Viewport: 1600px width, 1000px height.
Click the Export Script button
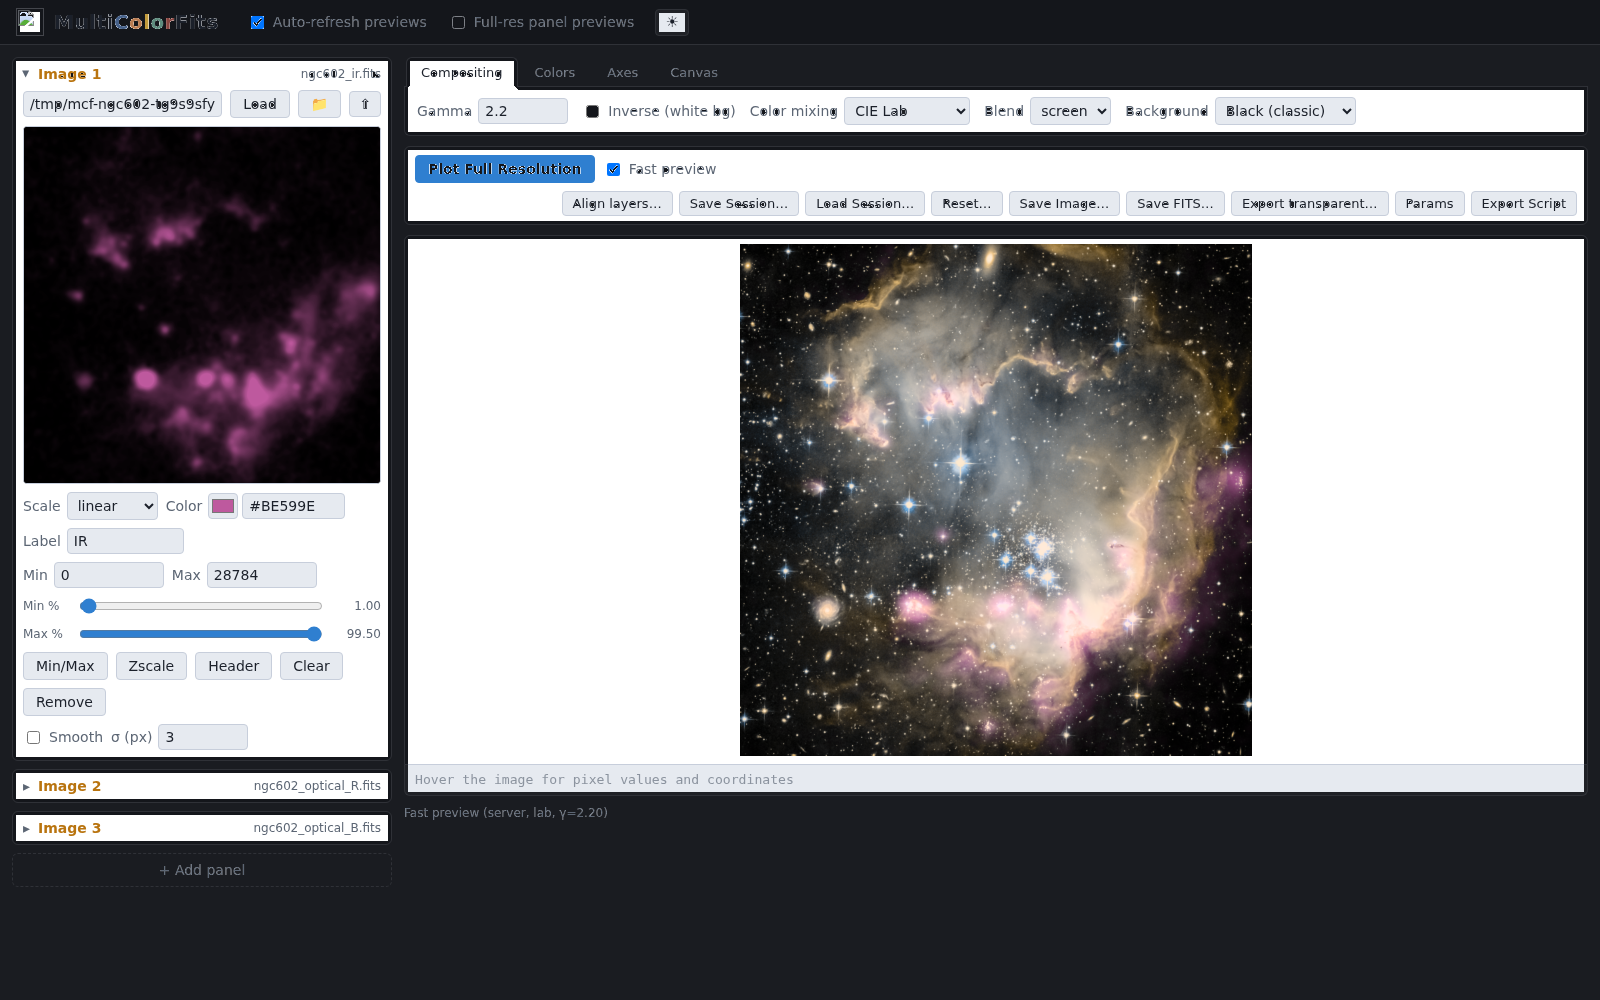(x=1524, y=203)
